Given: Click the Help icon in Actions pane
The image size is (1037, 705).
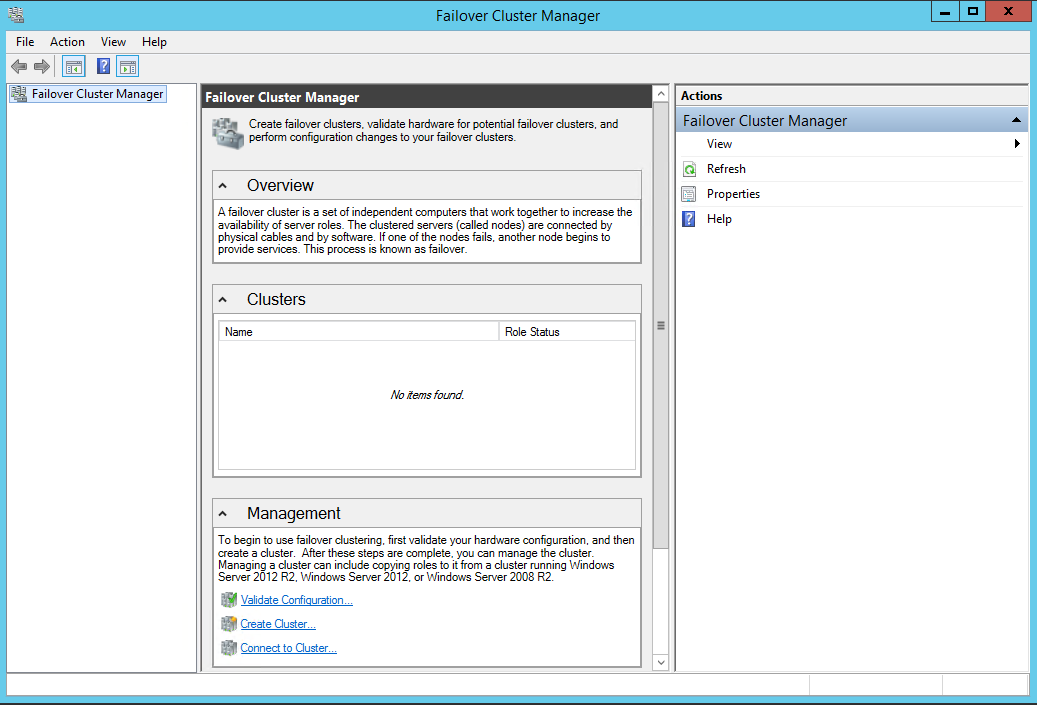Looking at the screenshot, I should point(689,220).
